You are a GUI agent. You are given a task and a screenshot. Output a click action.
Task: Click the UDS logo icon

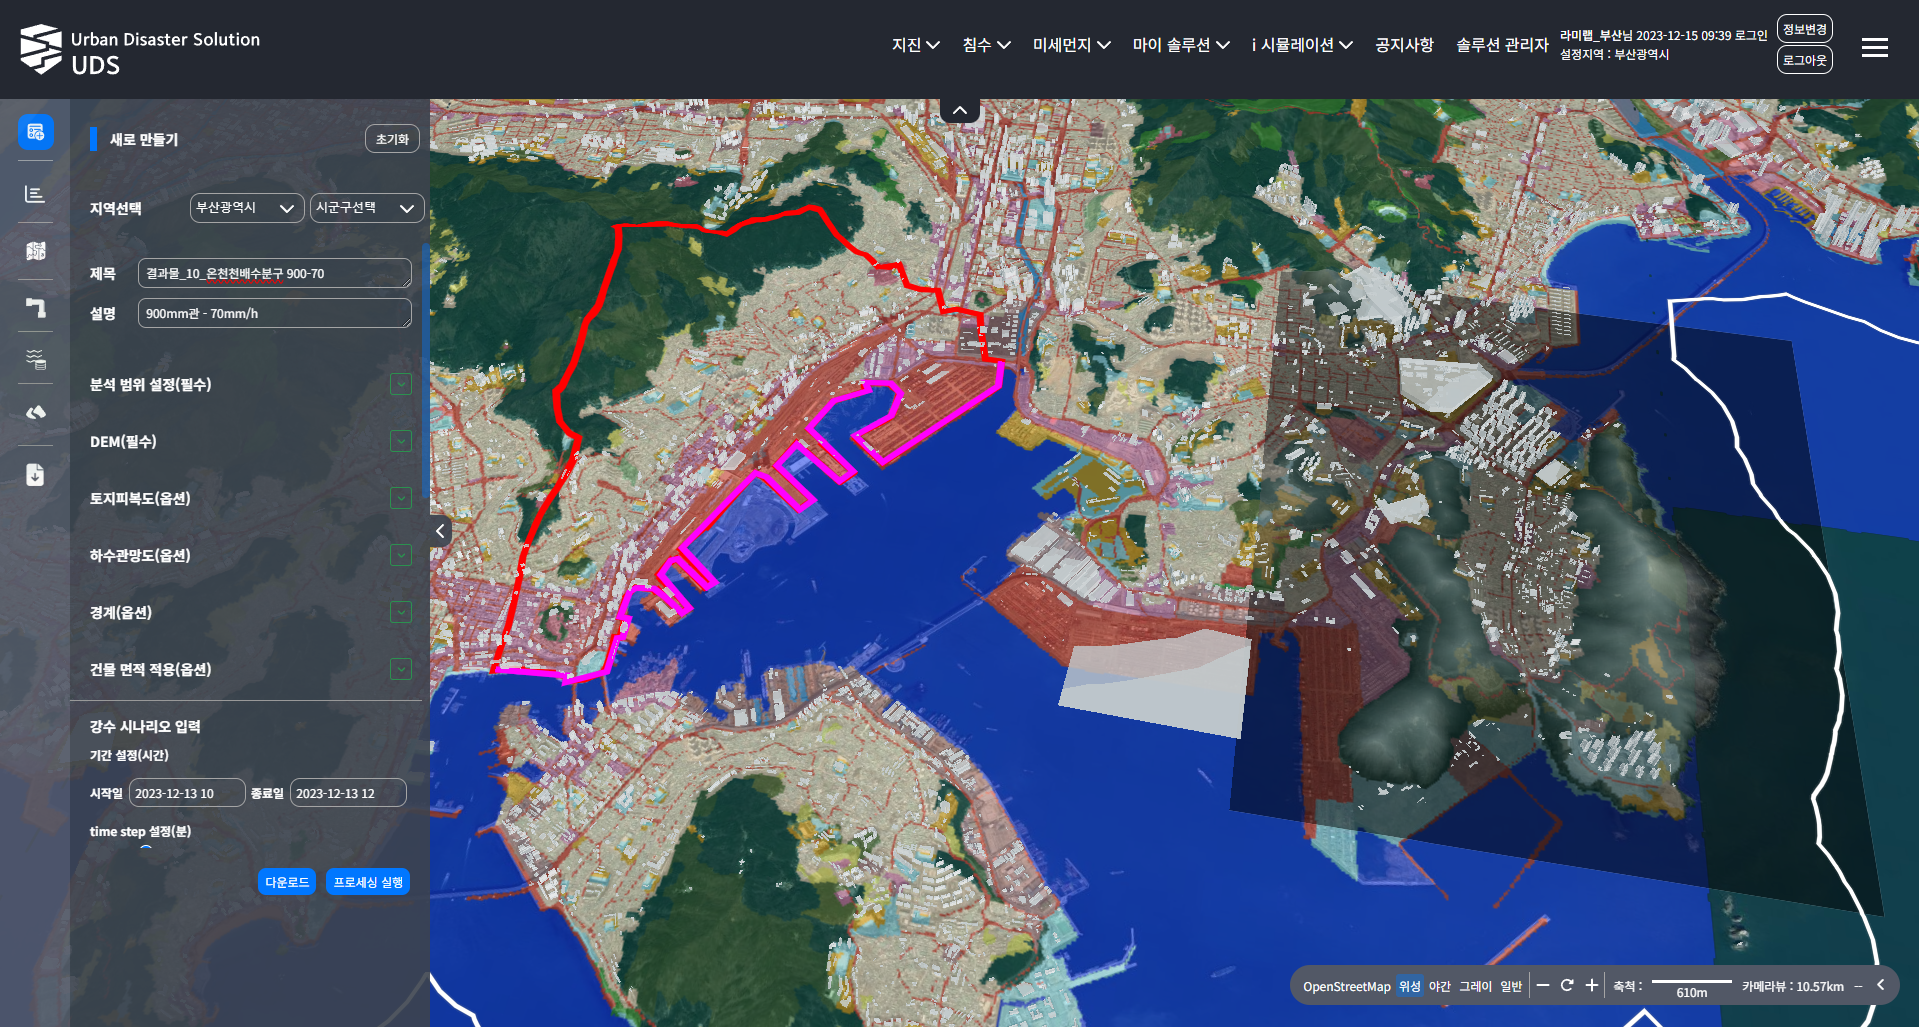pos(41,49)
